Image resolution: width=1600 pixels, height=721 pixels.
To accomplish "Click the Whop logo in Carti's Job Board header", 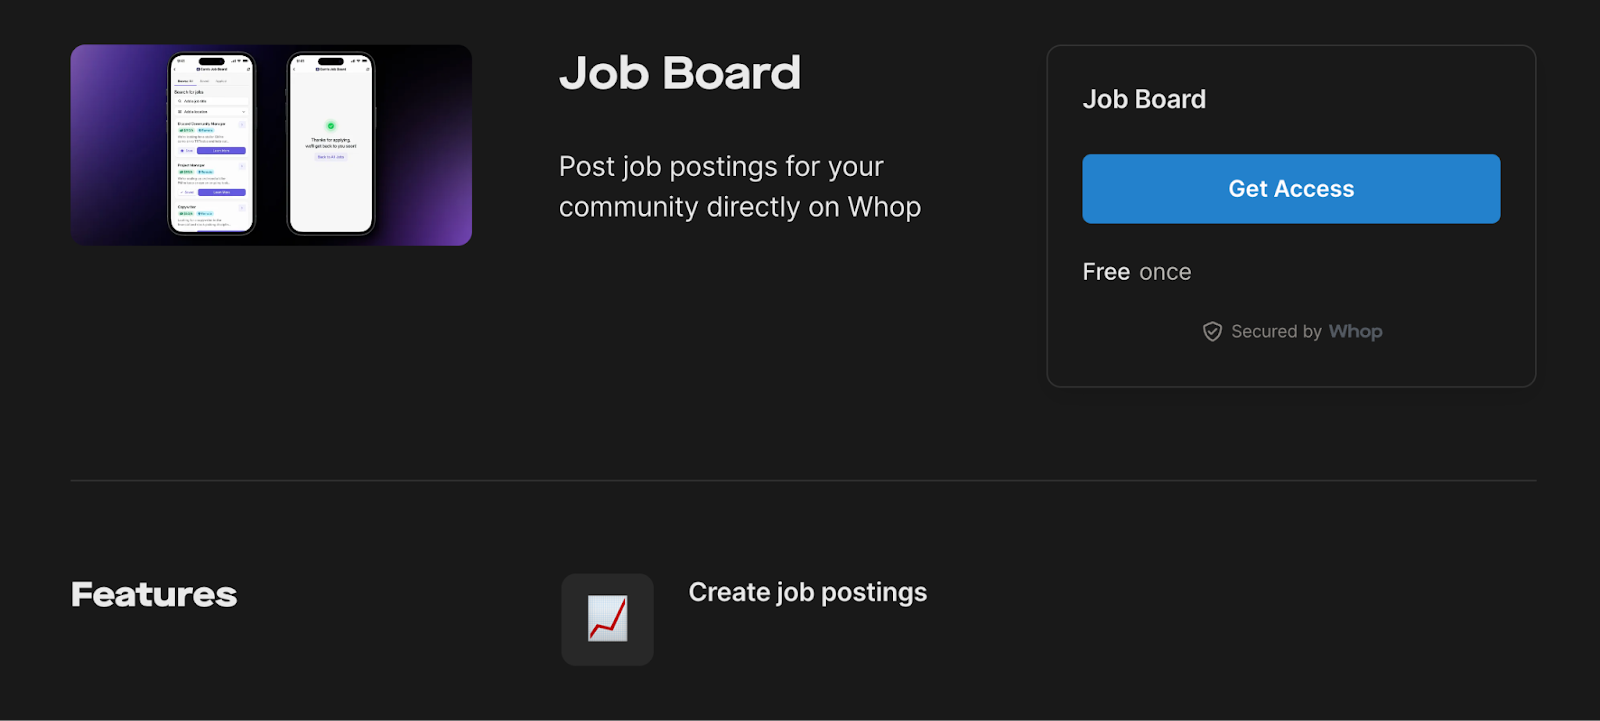I will [197, 69].
